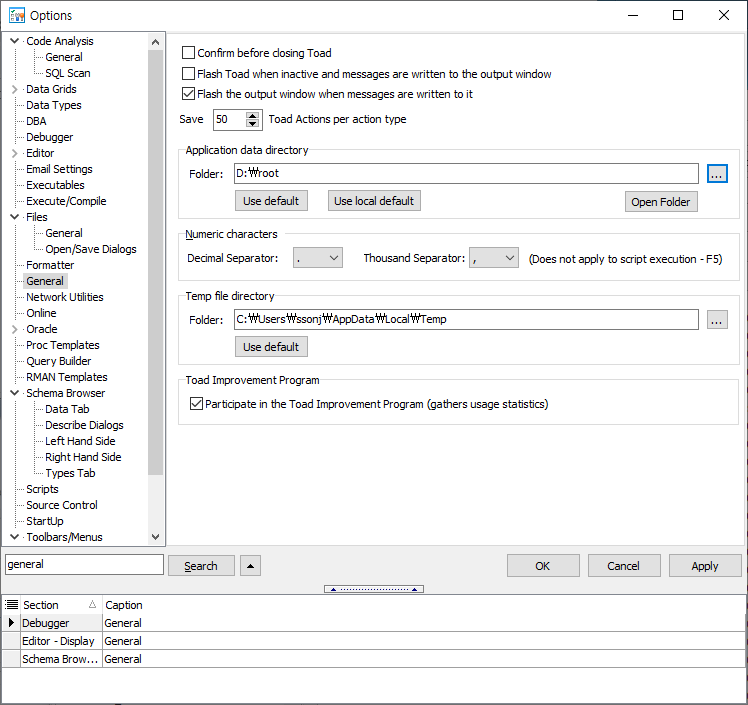Screen dimensions: 748x705
Task: Select Describe Dialogs under Schema Browser
Action: (x=84, y=425)
